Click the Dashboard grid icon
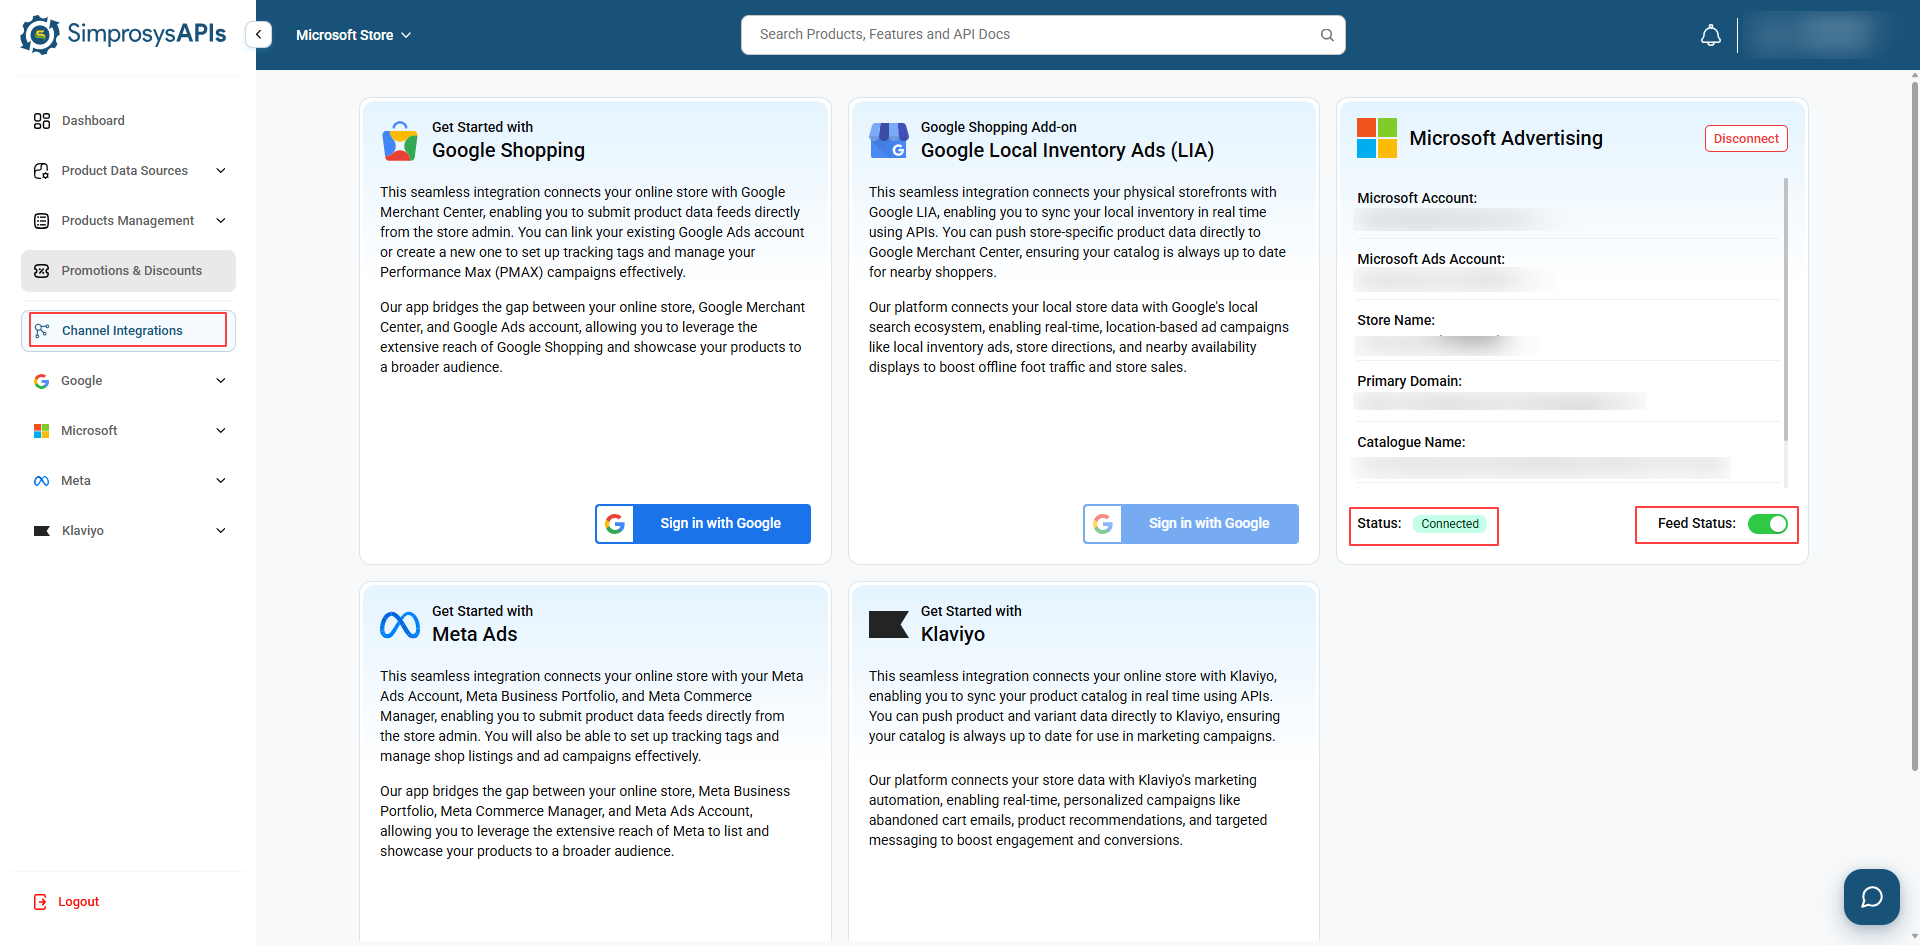Screen dimensions: 1920x945 tap(42, 121)
